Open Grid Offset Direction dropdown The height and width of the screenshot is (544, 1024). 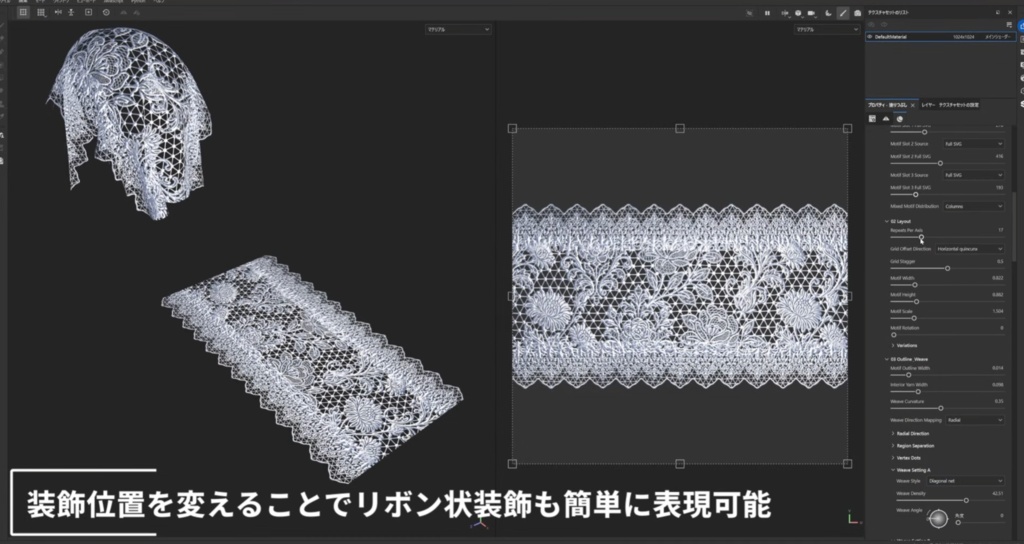(970, 249)
